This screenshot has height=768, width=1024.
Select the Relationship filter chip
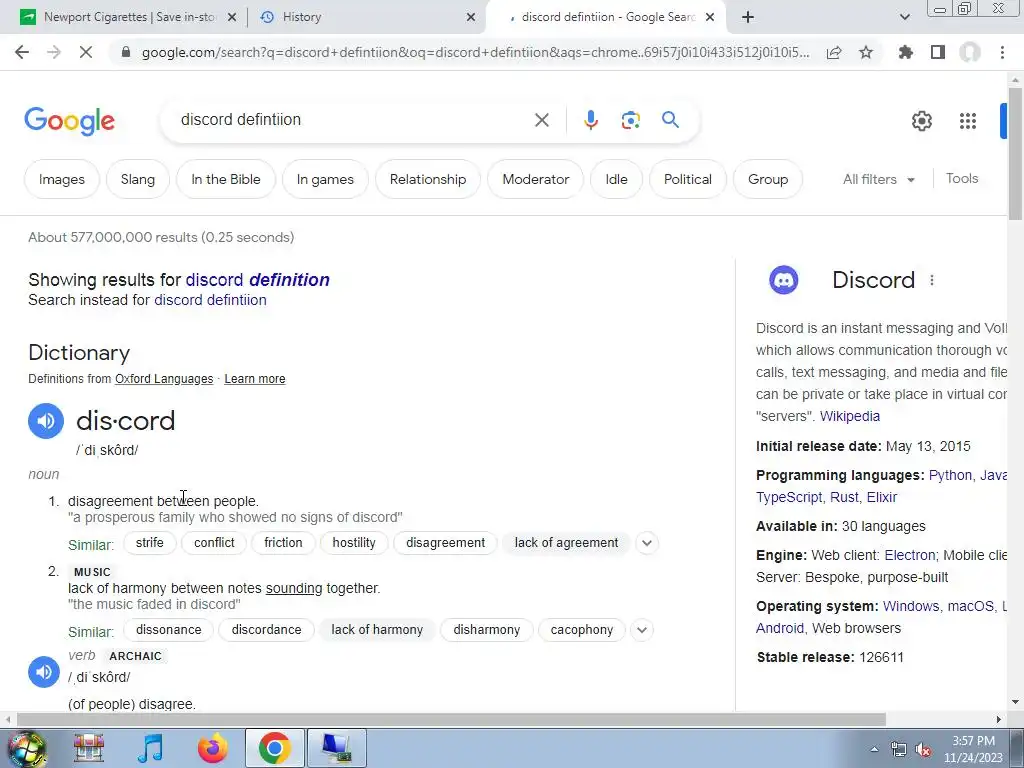coord(428,180)
